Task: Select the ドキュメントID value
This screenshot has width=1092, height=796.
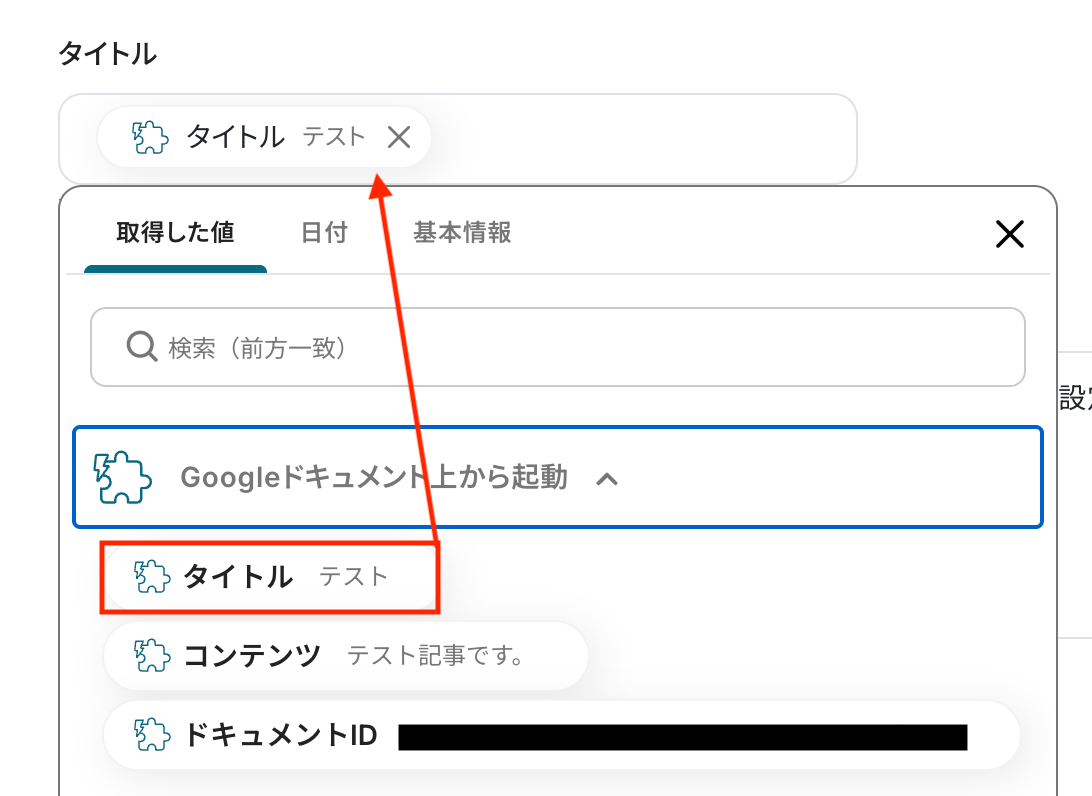Action: [281, 736]
